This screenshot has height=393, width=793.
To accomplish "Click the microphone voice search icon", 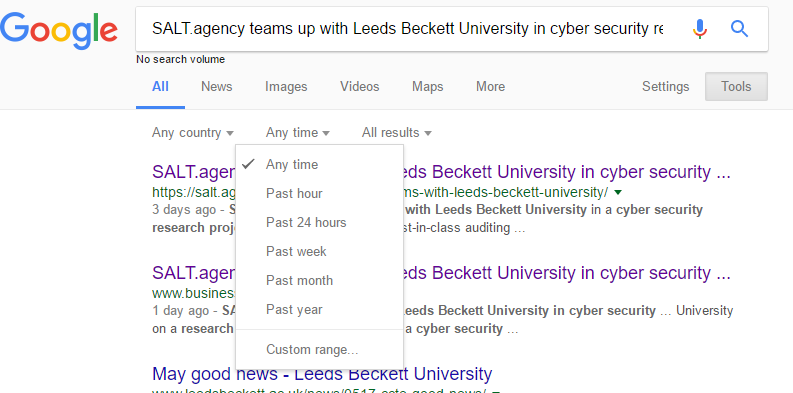I will coord(700,29).
